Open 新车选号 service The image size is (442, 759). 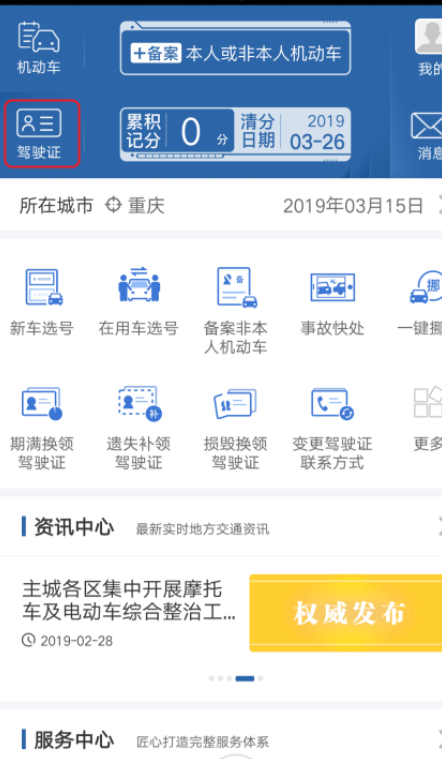42,302
